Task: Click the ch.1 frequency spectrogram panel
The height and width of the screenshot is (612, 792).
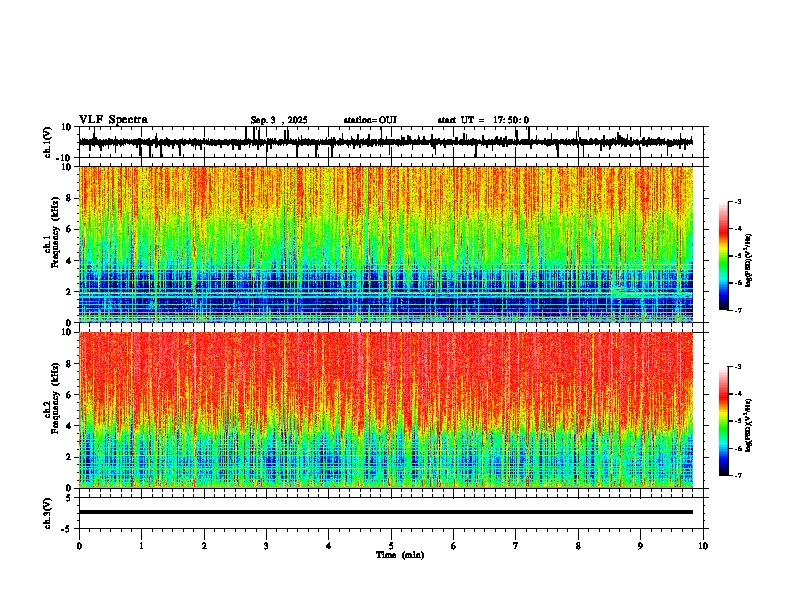Action: point(386,244)
